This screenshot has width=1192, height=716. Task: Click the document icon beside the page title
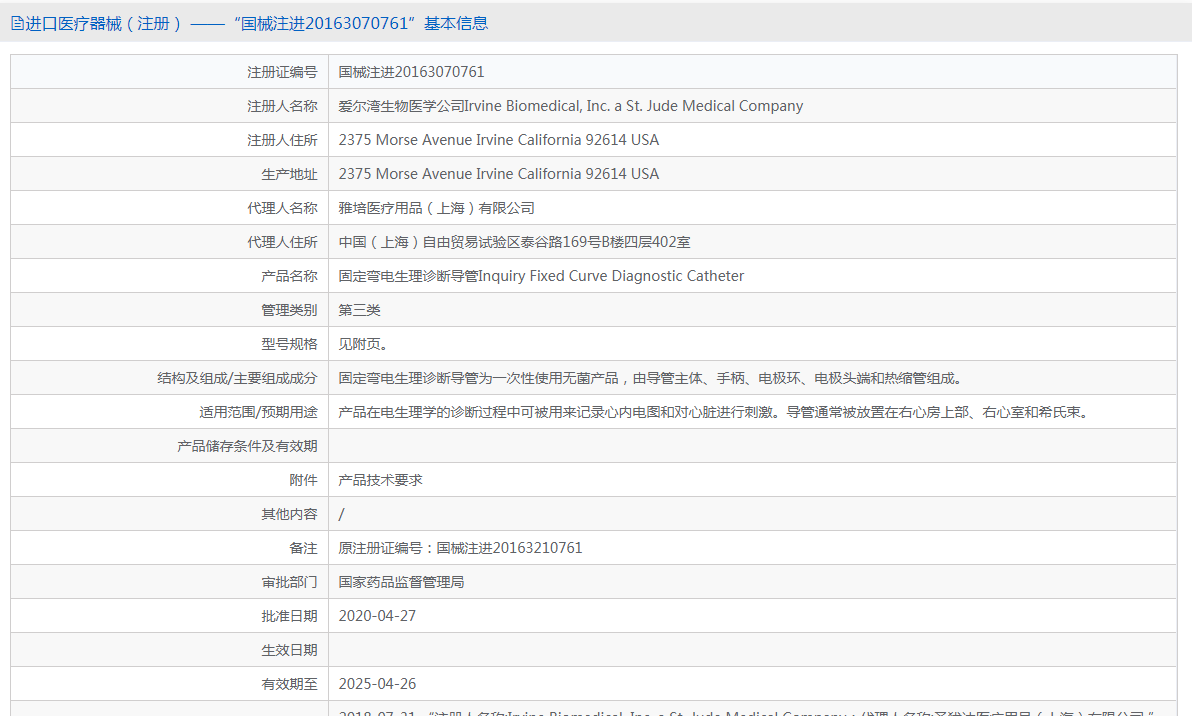click(17, 24)
